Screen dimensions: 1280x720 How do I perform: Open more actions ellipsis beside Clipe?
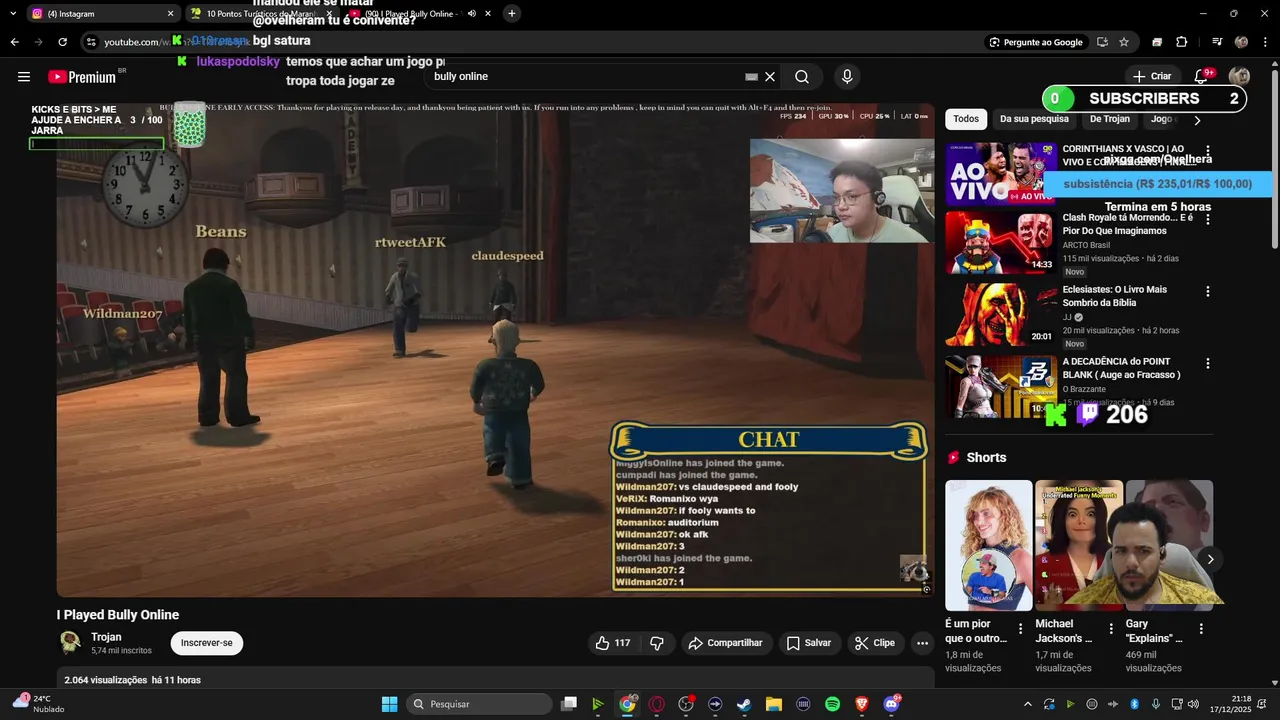tap(923, 643)
